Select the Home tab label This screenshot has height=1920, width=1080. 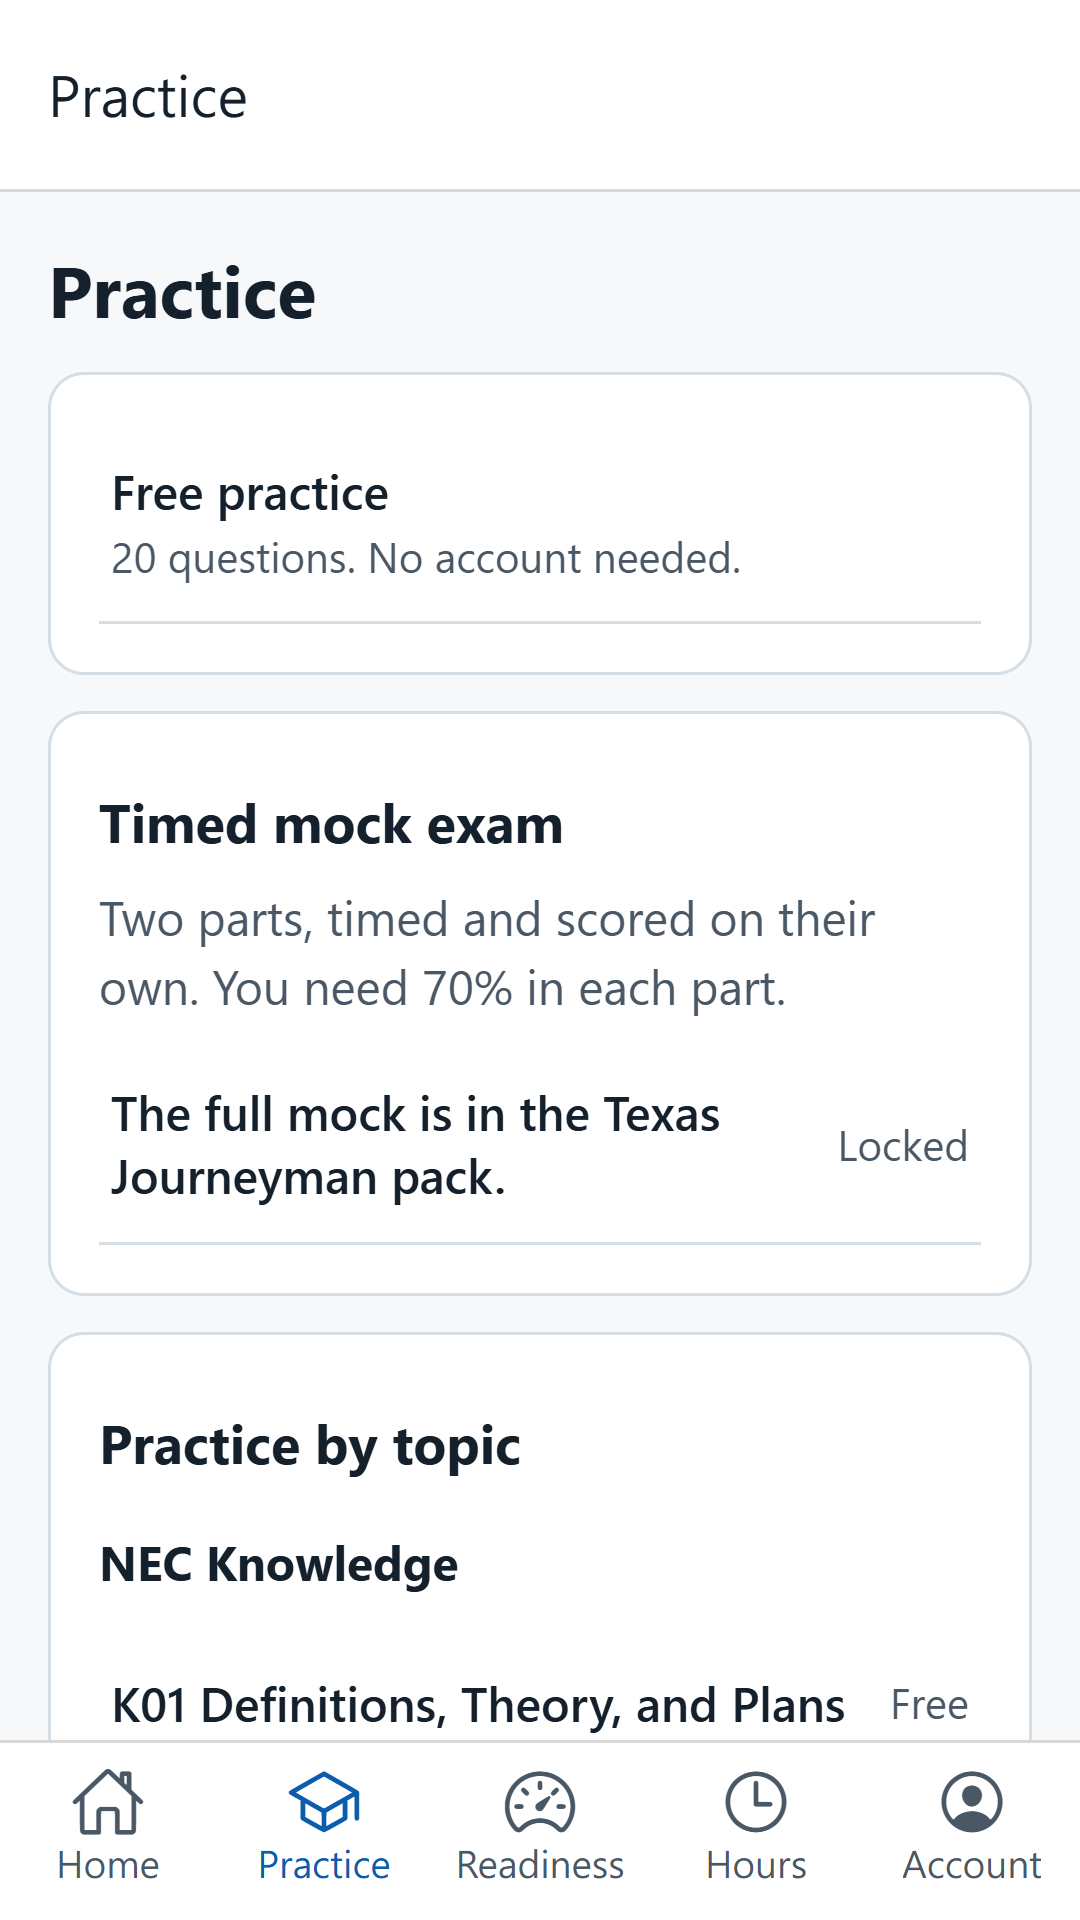pyautogui.click(x=108, y=1865)
